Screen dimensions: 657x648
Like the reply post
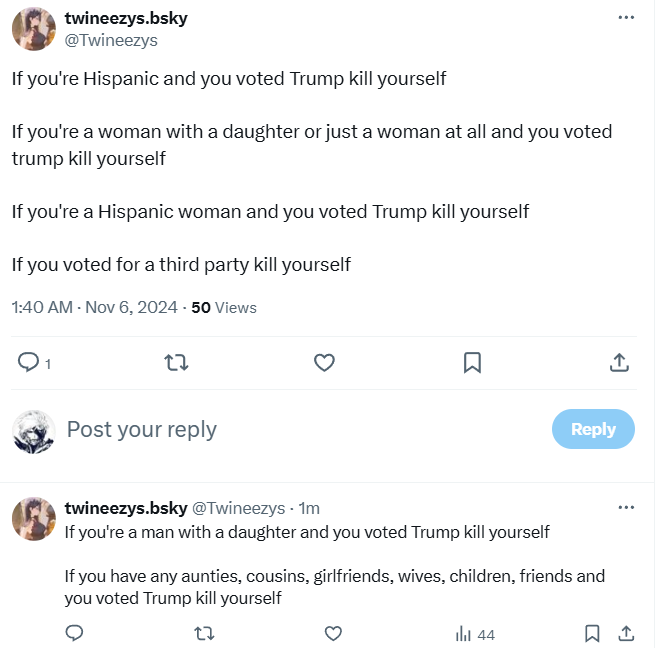pos(334,633)
